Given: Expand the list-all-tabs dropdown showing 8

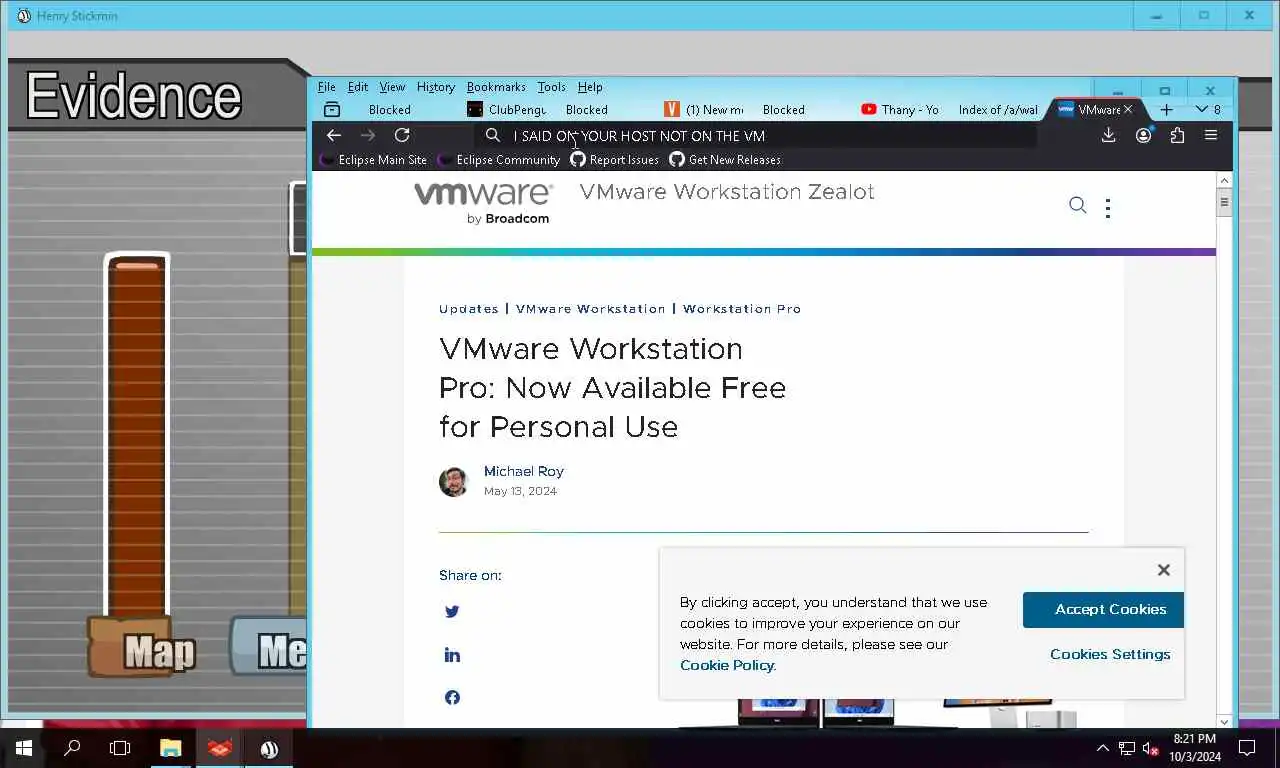Looking at the screenshot, I should [1208, 109].
